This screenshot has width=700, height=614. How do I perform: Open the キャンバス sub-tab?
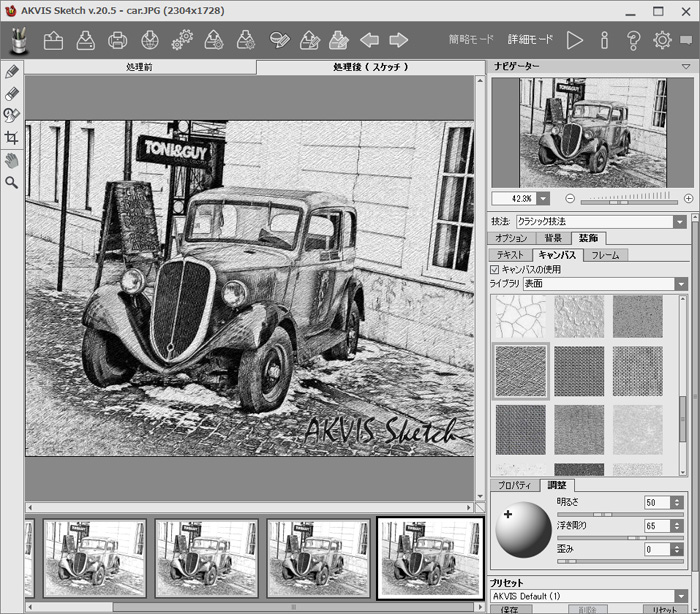[557, 255]
